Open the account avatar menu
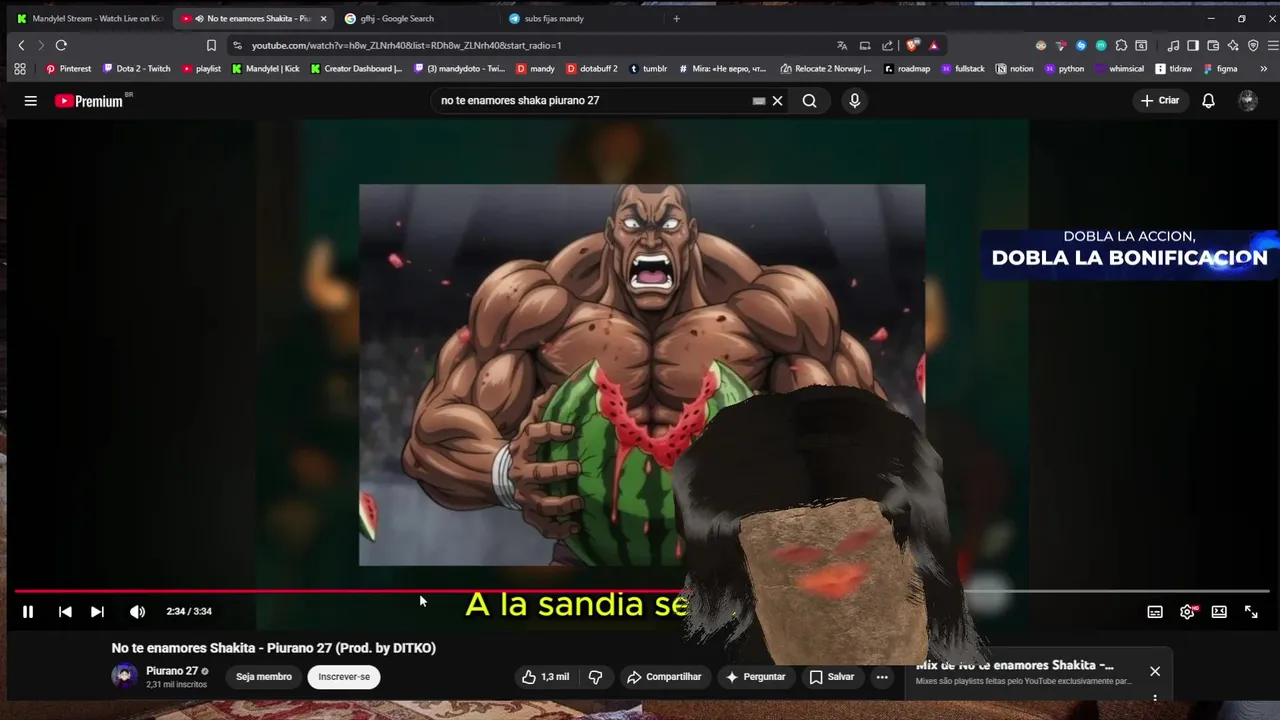The image size is (1280, 720). tap(1247, 100)
